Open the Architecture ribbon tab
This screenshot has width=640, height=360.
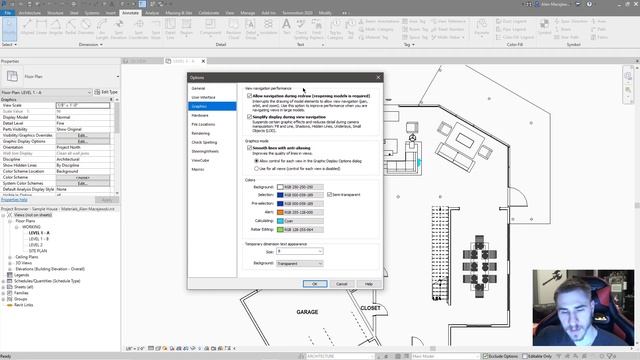click(29, 13)
